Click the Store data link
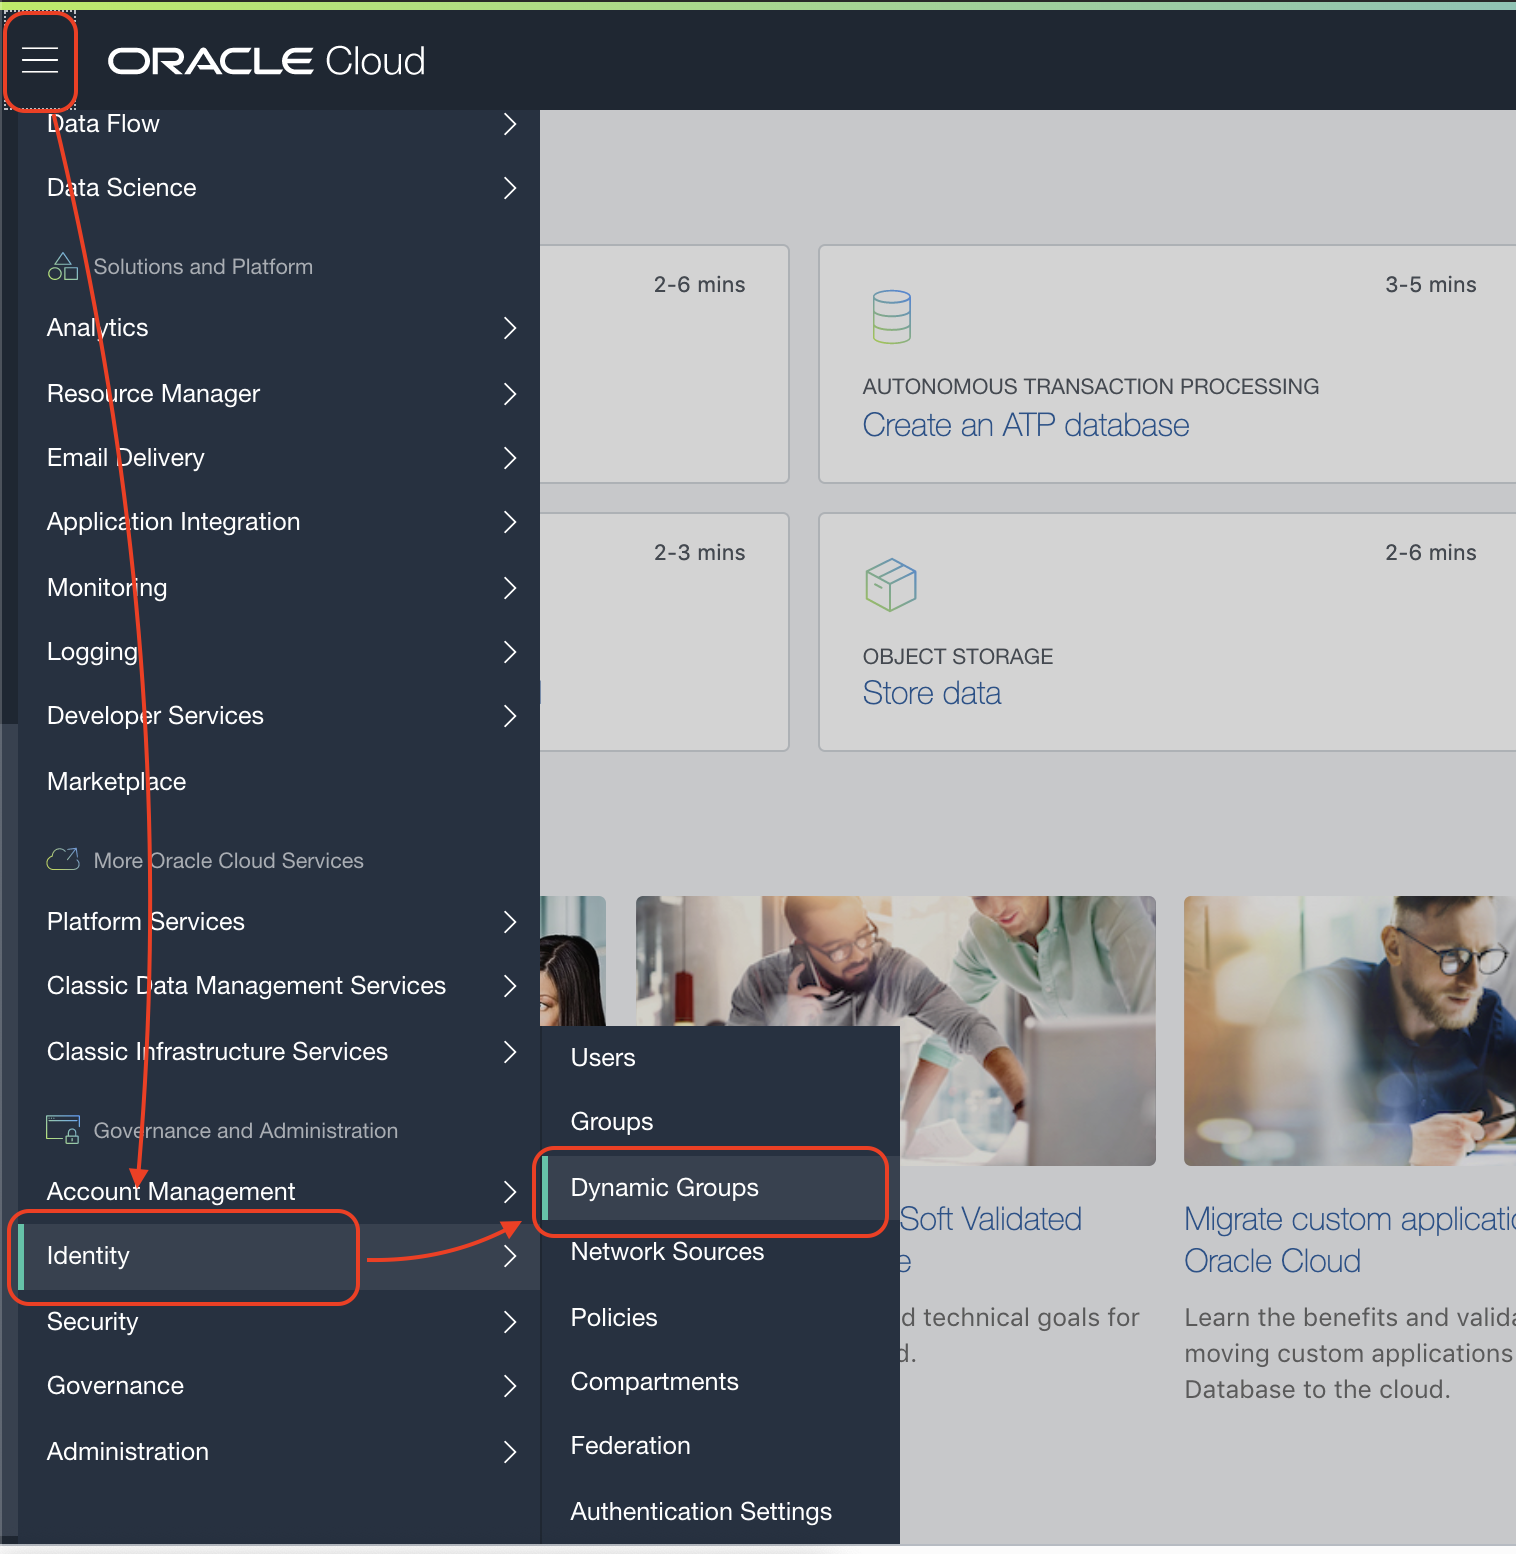This screenshot has width=1516, height=1554. [x=932, y=694]
